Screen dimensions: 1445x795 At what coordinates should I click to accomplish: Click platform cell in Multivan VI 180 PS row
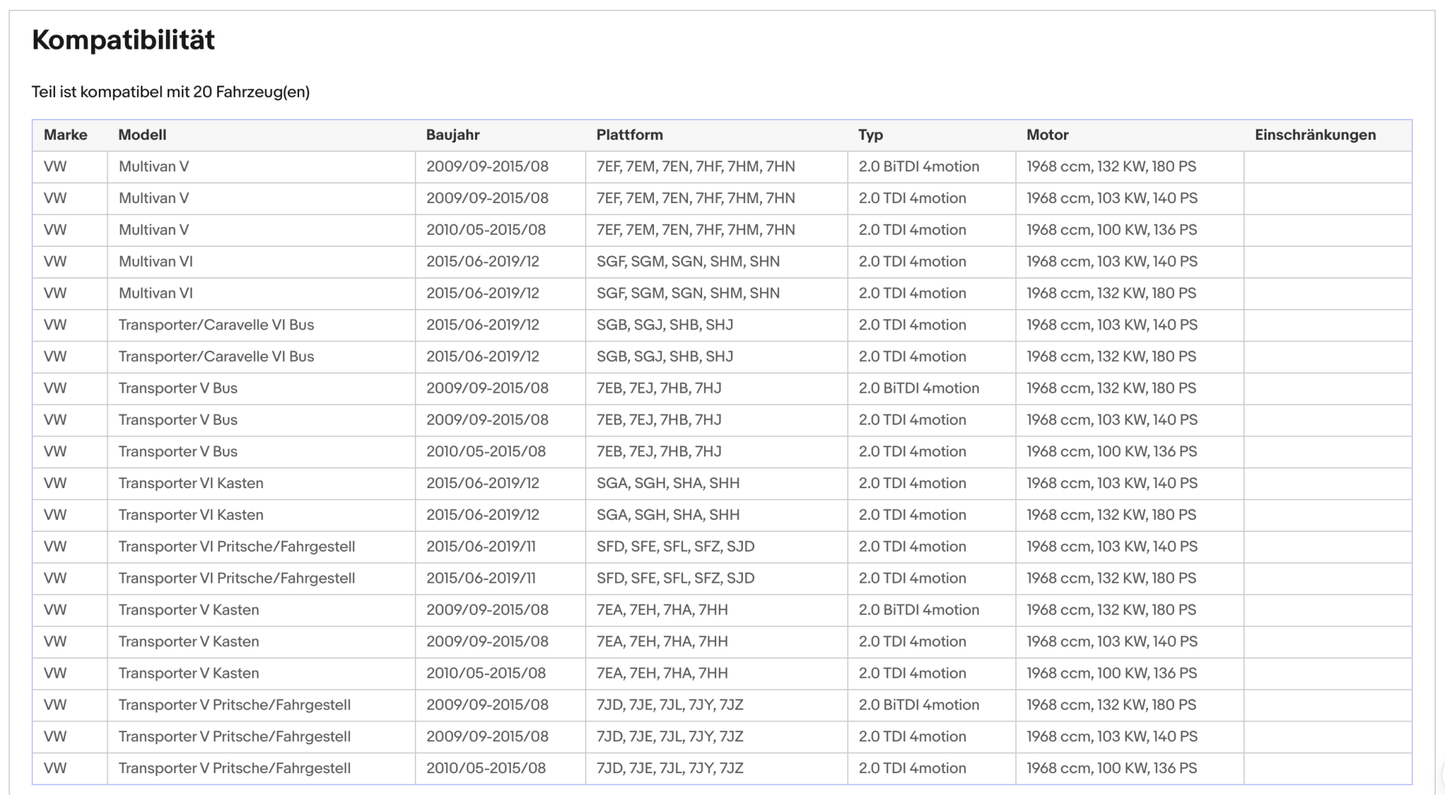687,293
